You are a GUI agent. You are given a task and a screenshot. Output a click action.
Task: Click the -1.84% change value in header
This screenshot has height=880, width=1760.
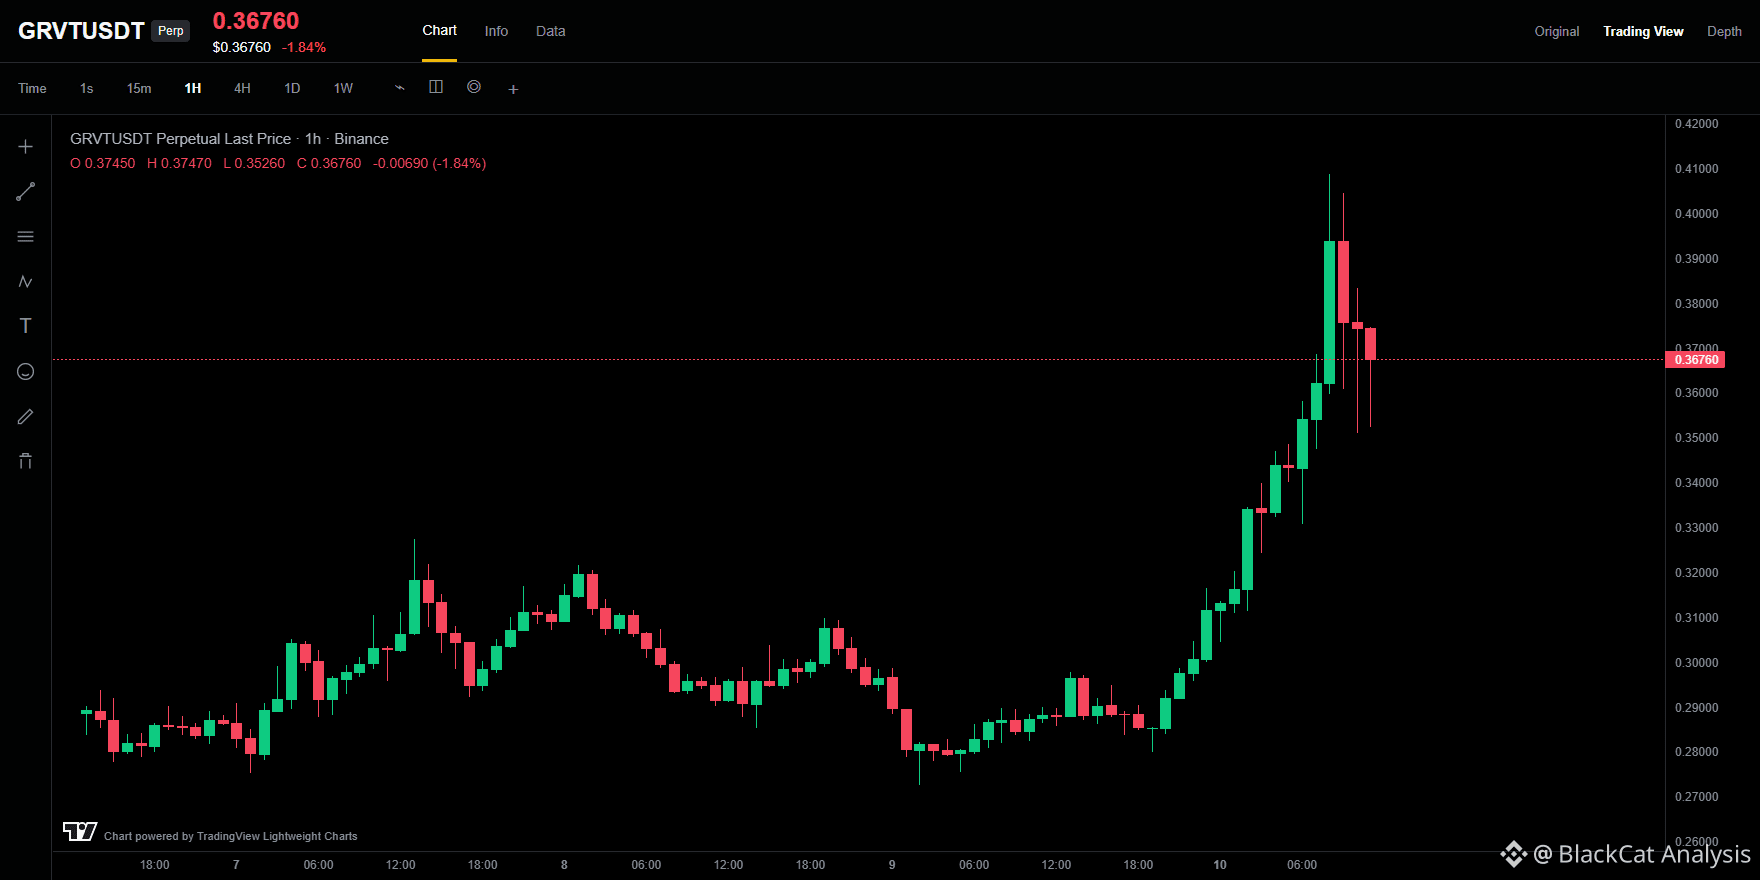click(x=304, y=47)
